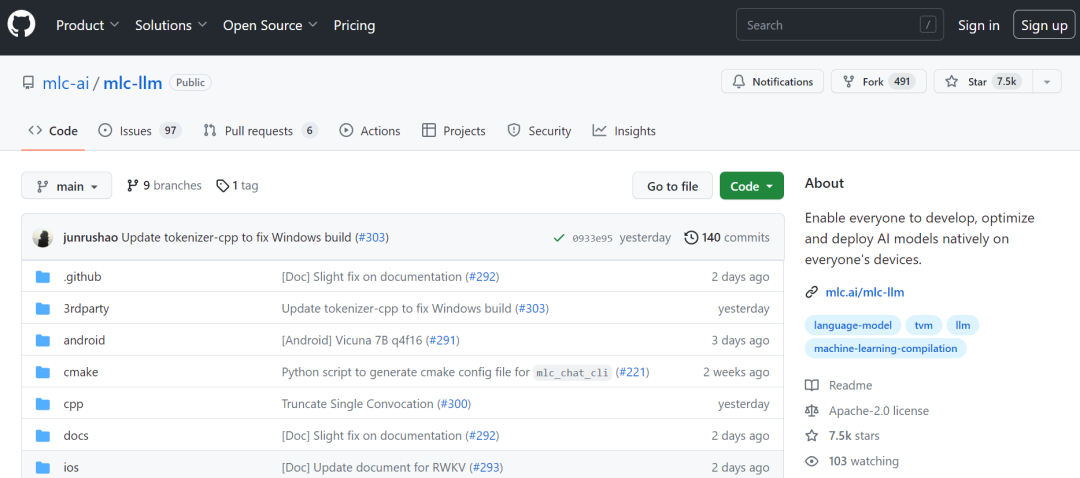Open the .github folder icon
The image size is (1080, 478).
pos(43,277)
